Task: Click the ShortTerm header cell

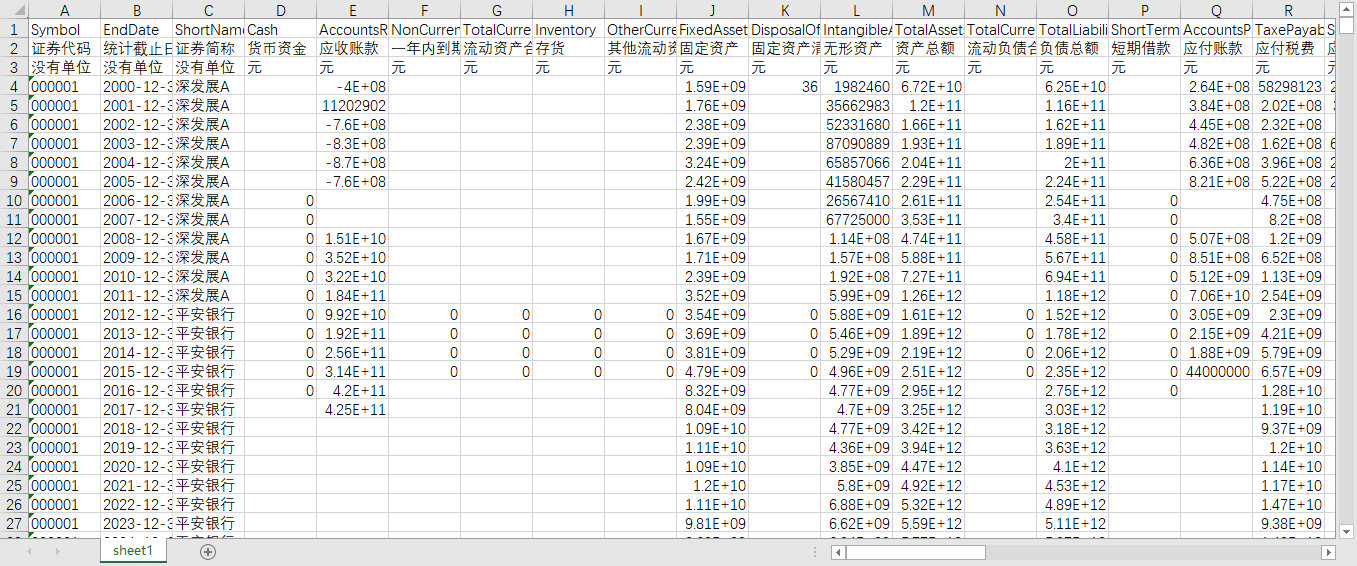Action: [x=1144, y=30]
